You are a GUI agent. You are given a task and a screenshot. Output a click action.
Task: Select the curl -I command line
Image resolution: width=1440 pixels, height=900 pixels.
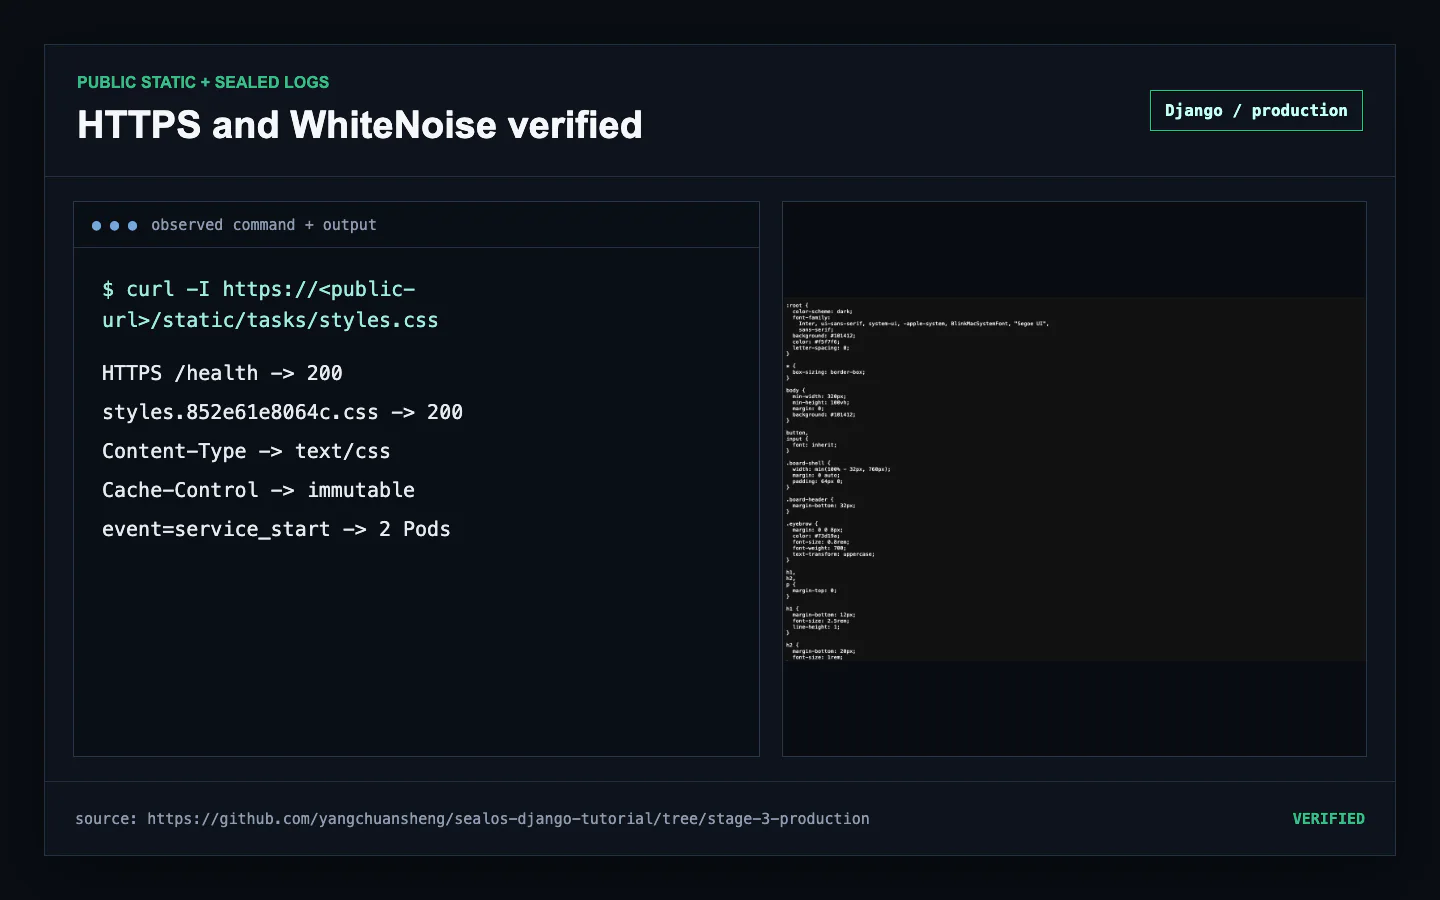[270, 304]
